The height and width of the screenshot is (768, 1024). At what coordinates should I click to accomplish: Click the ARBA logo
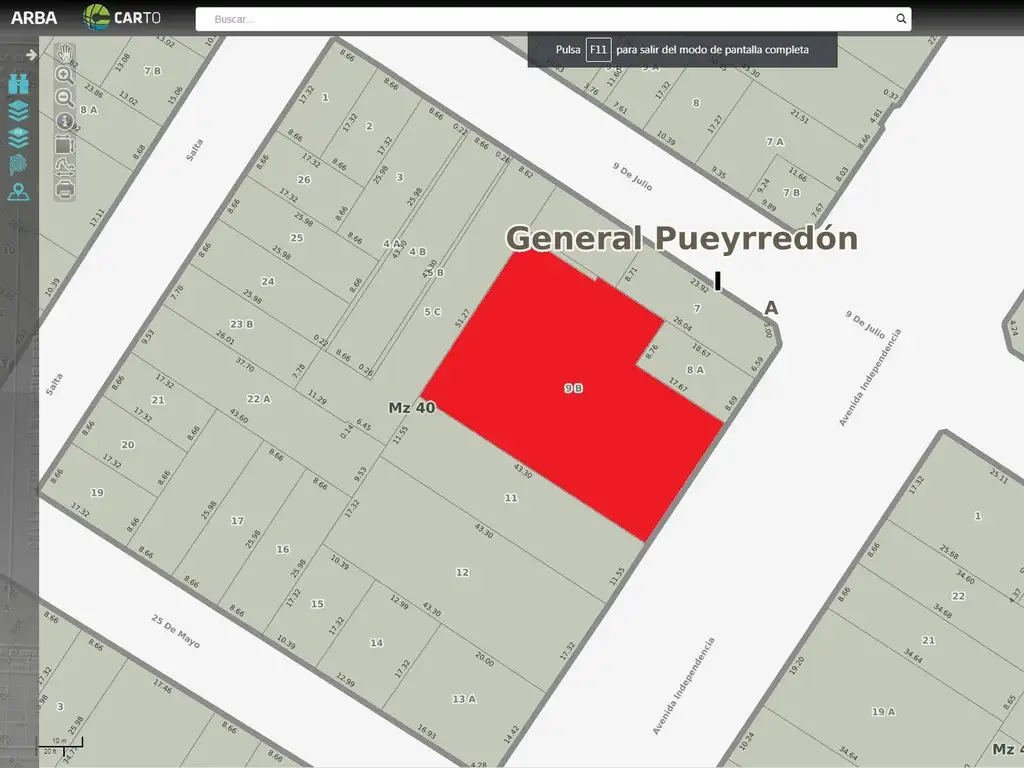[34, 18]
